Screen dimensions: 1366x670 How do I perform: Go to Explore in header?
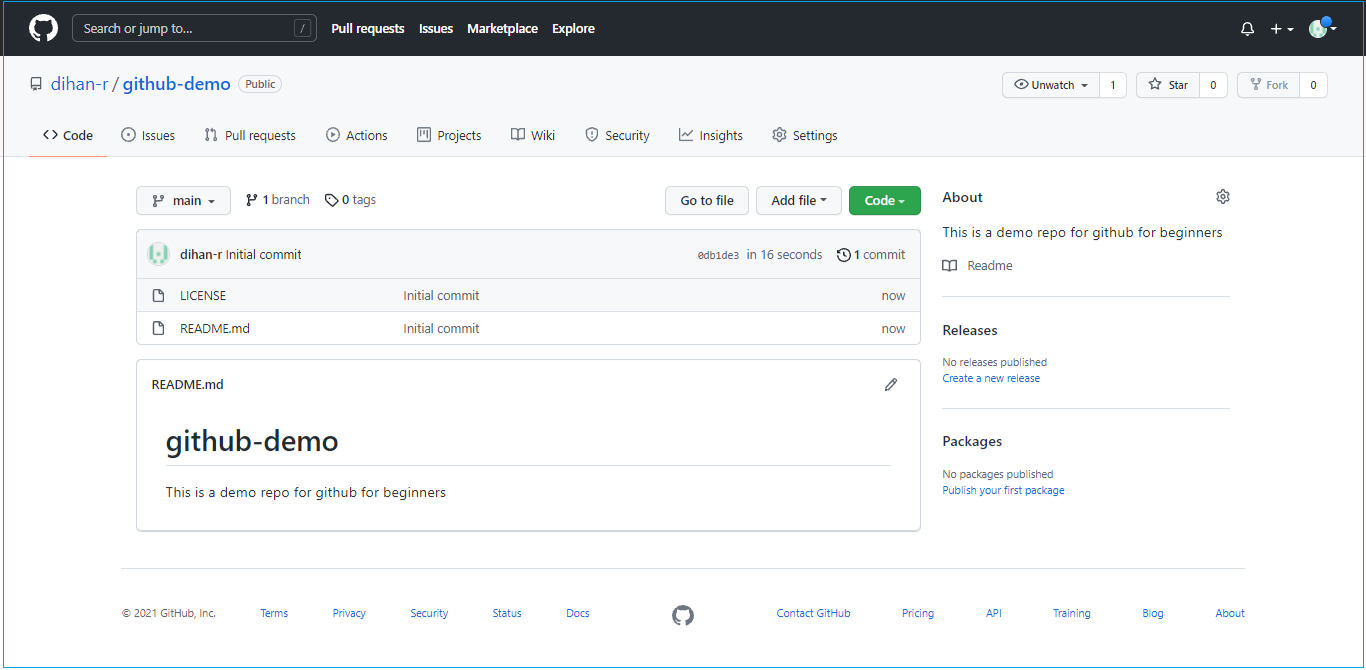pos(573,29)
